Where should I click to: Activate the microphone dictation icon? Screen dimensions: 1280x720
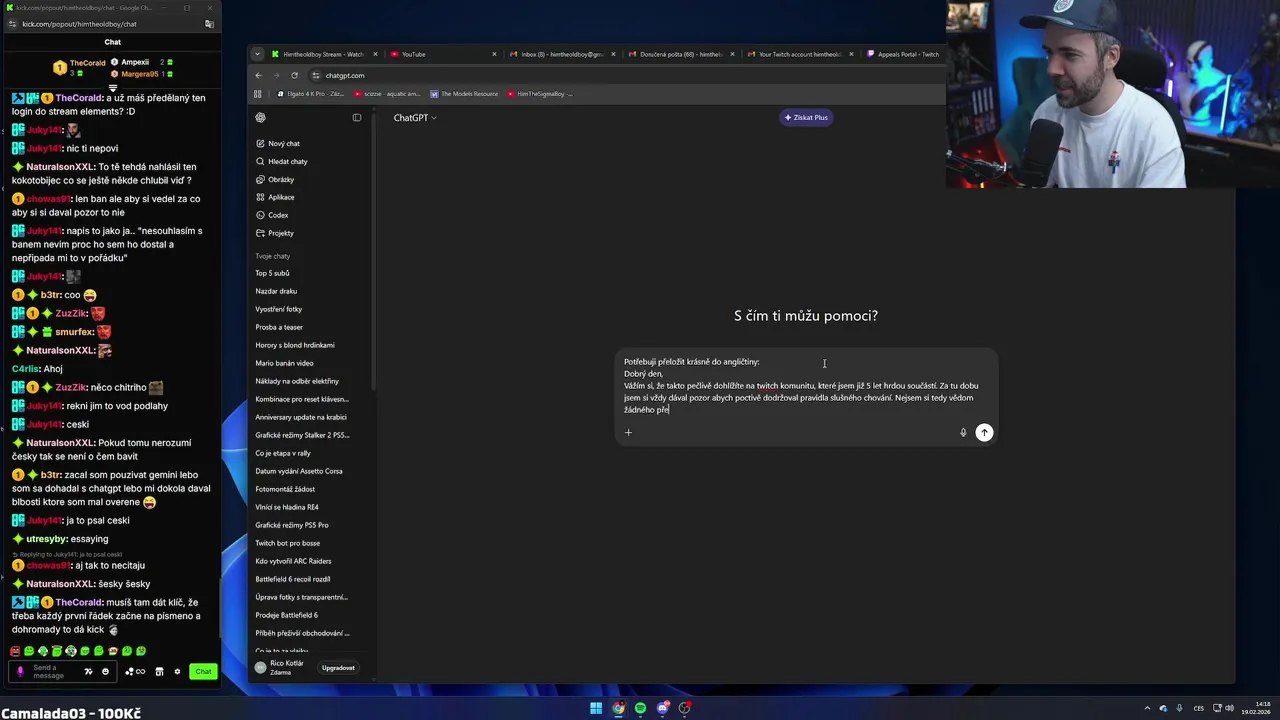(x=963, y=432)
